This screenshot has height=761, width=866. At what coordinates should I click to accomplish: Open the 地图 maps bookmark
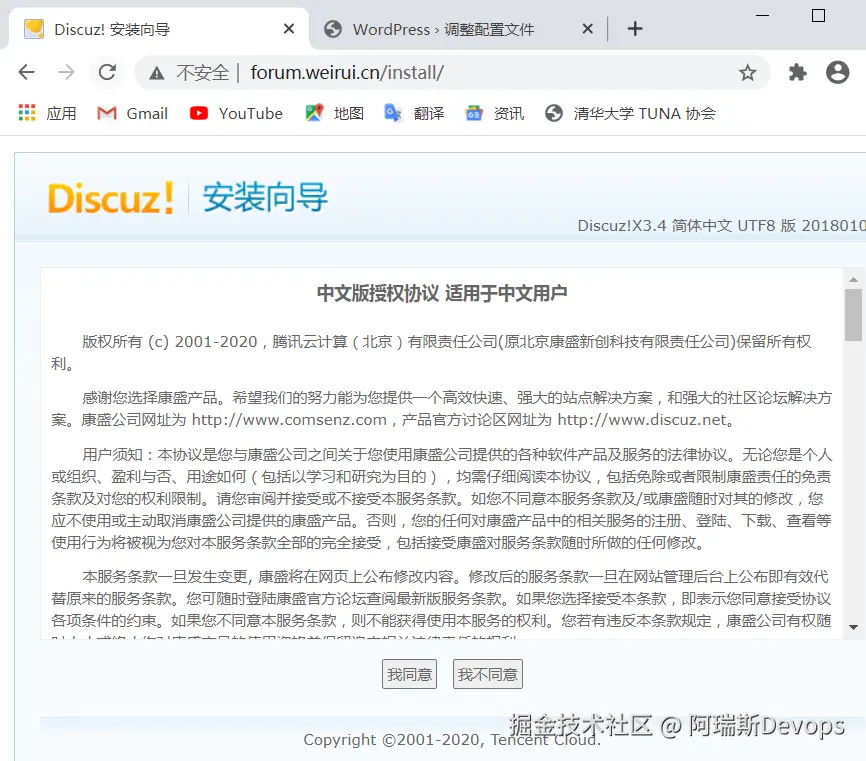click(335, 113)
